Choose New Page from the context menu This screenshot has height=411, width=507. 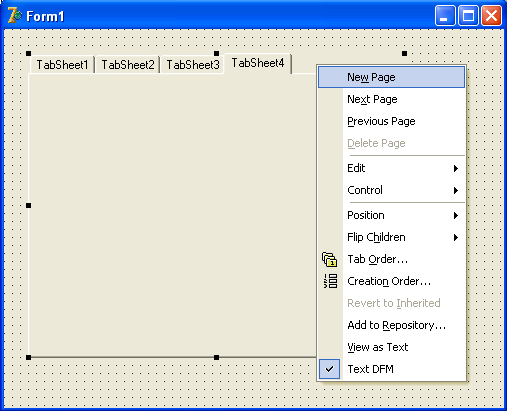click(391, 77)
